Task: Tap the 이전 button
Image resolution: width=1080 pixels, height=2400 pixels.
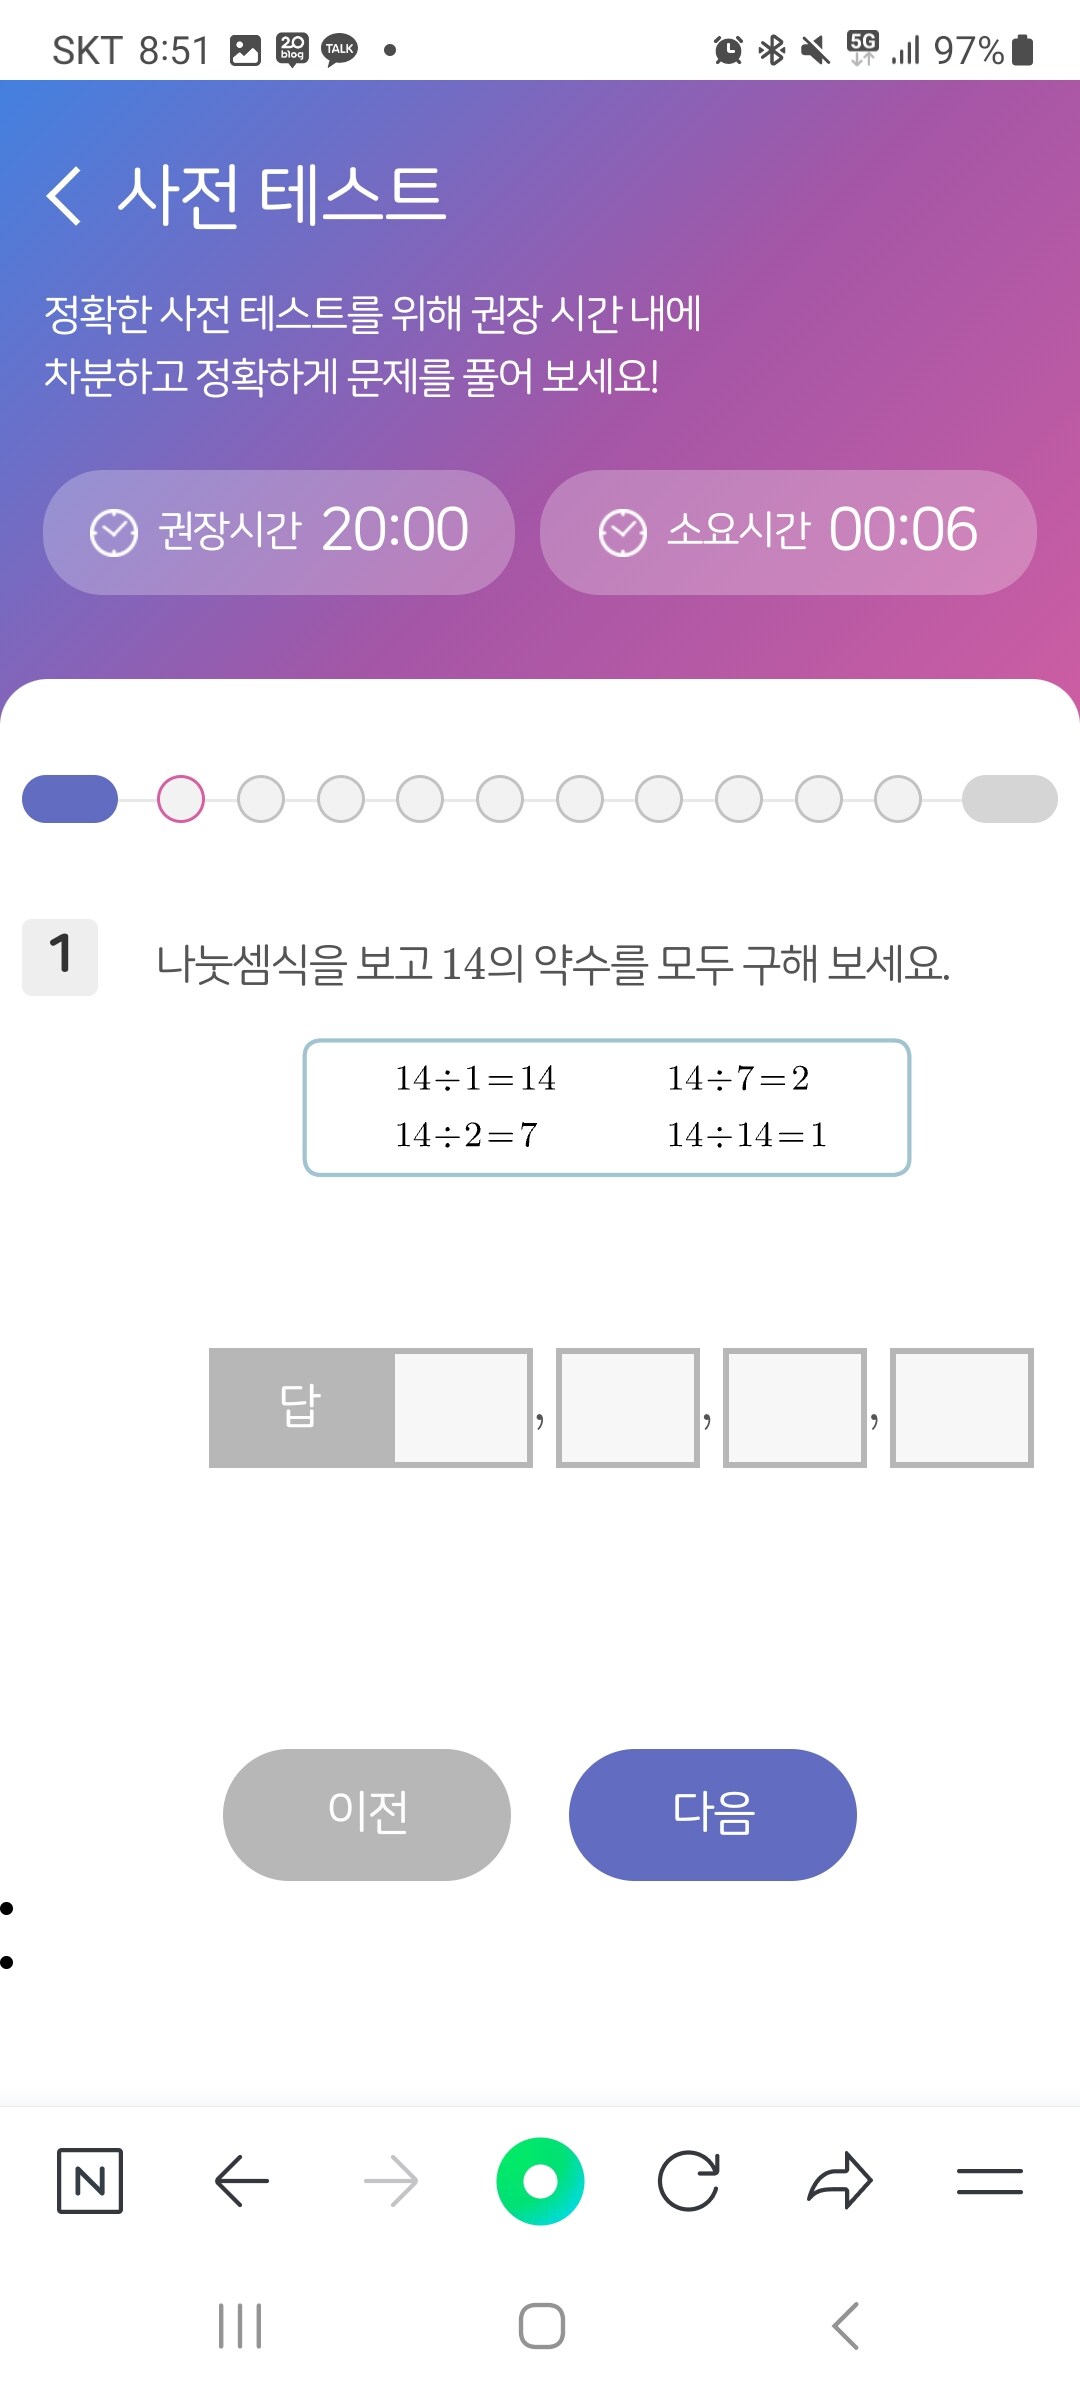Action: tap(367, 1814)
